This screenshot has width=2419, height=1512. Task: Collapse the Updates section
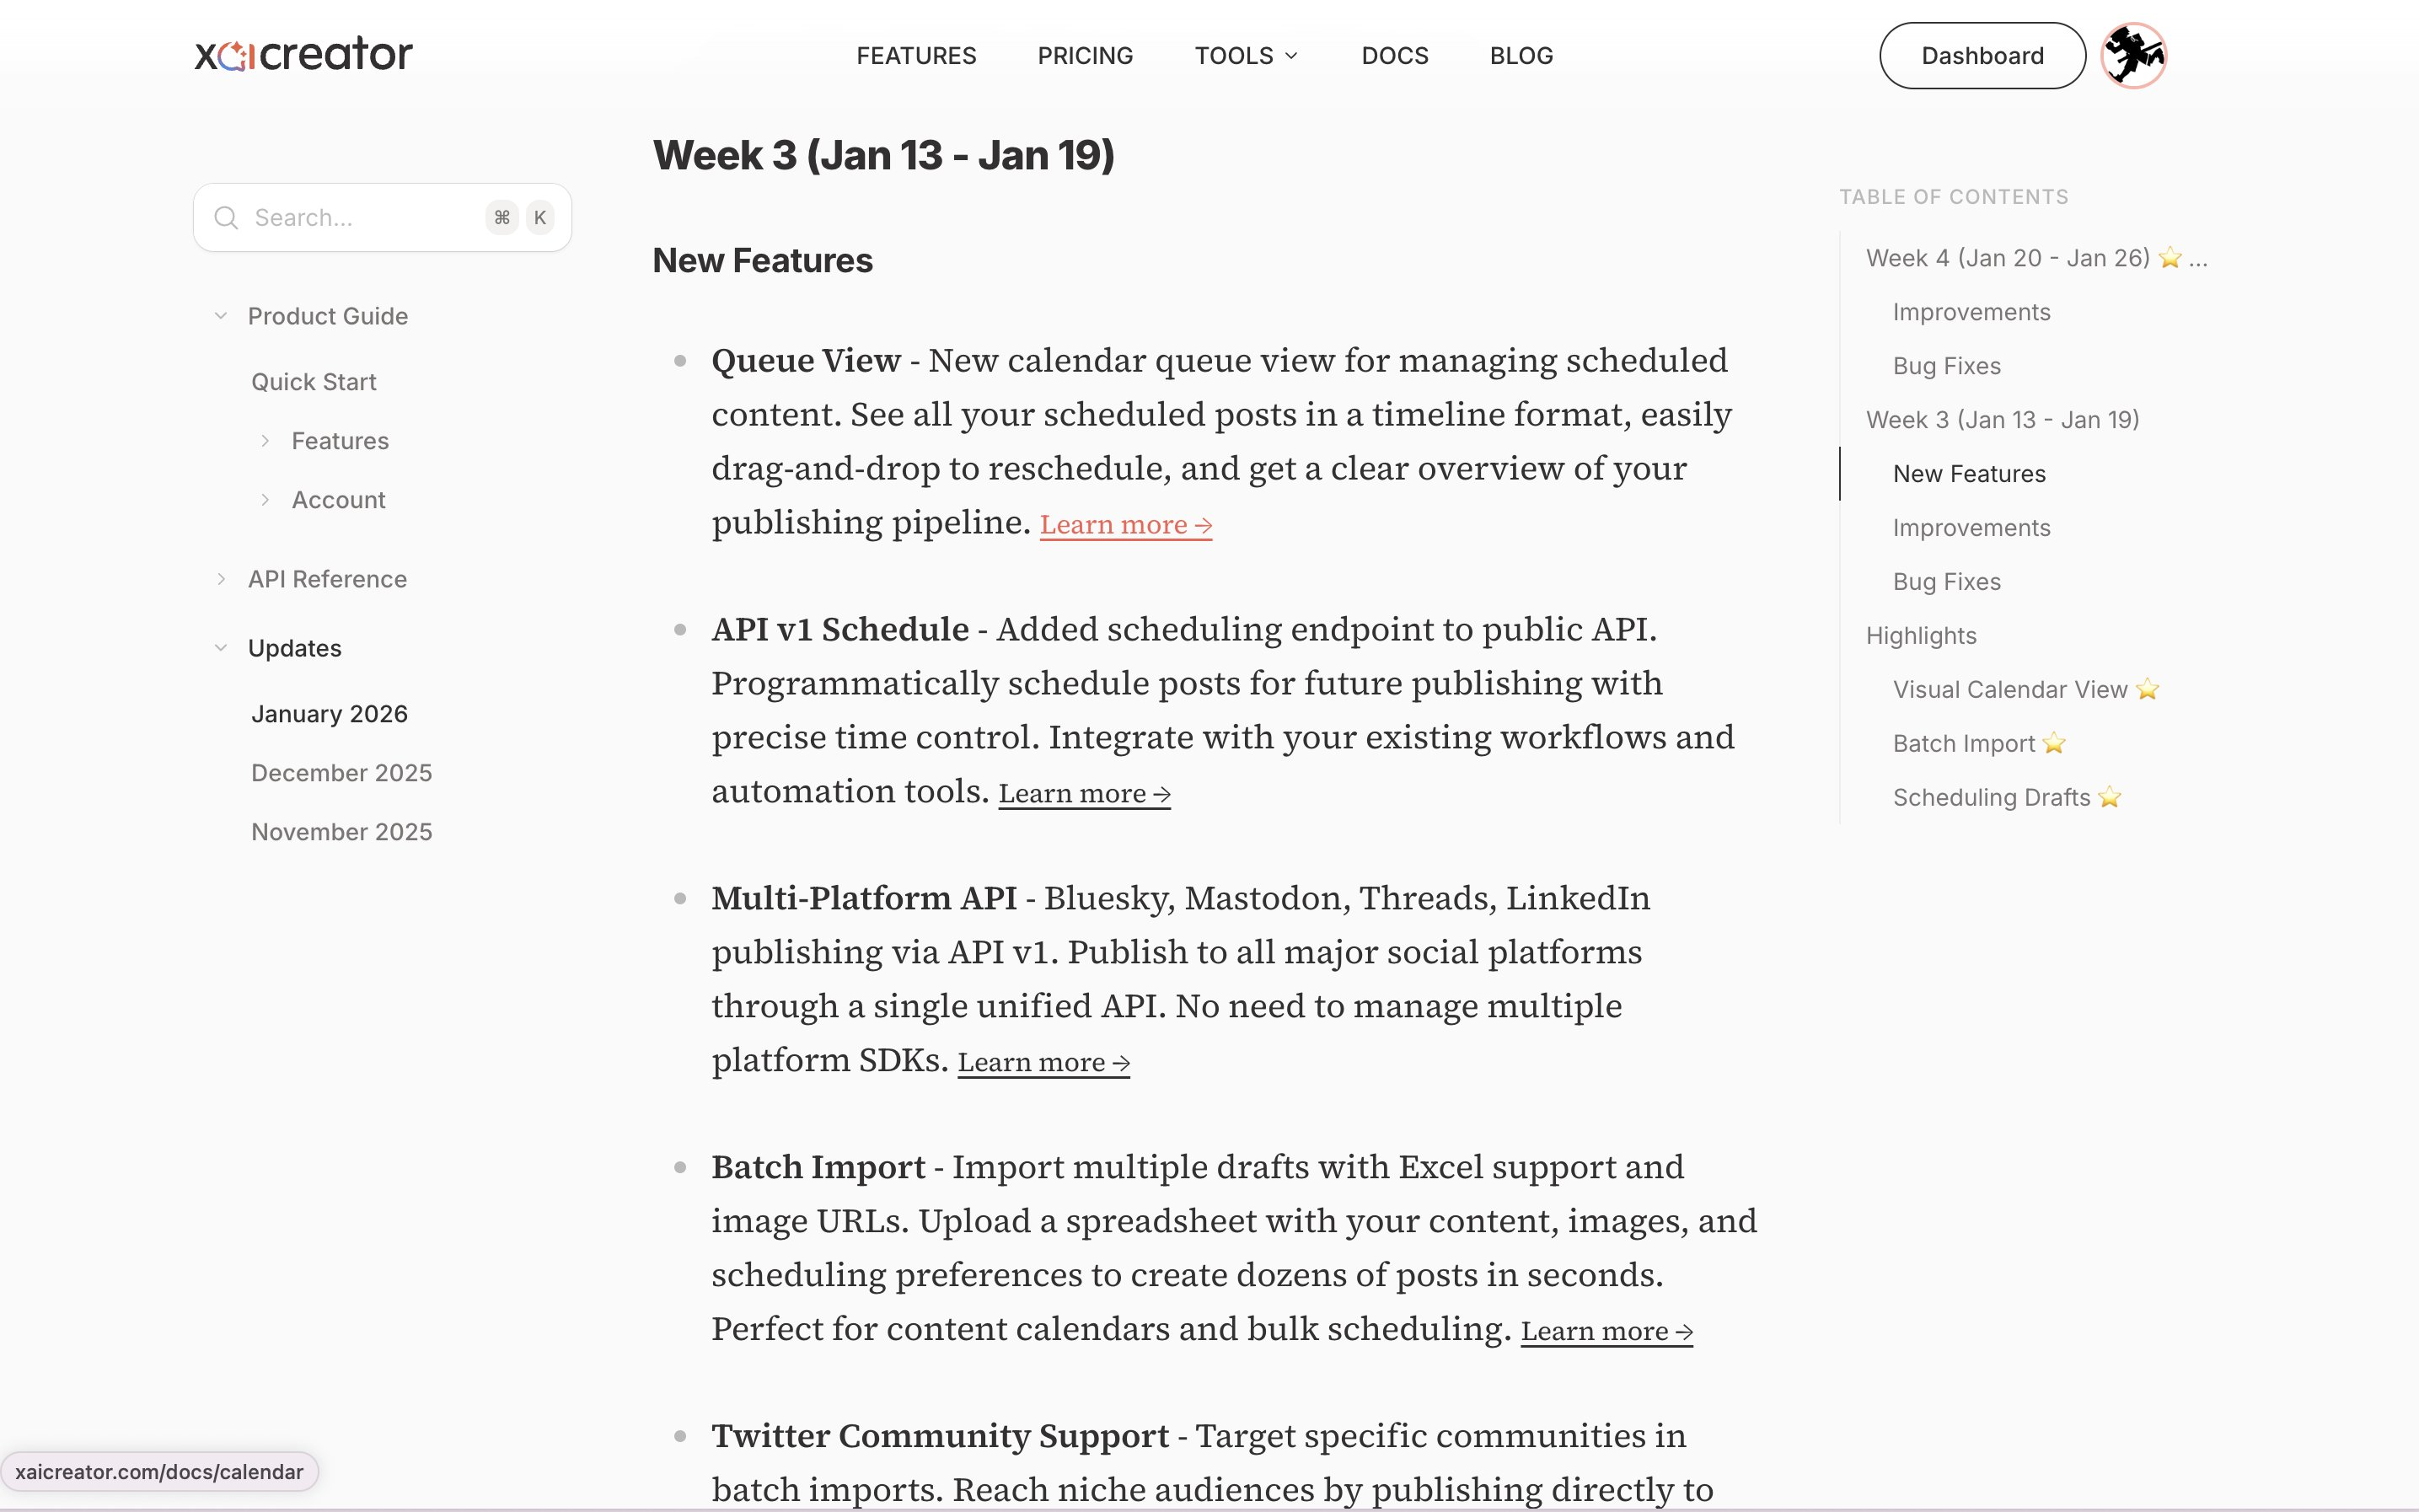(221, 648)
